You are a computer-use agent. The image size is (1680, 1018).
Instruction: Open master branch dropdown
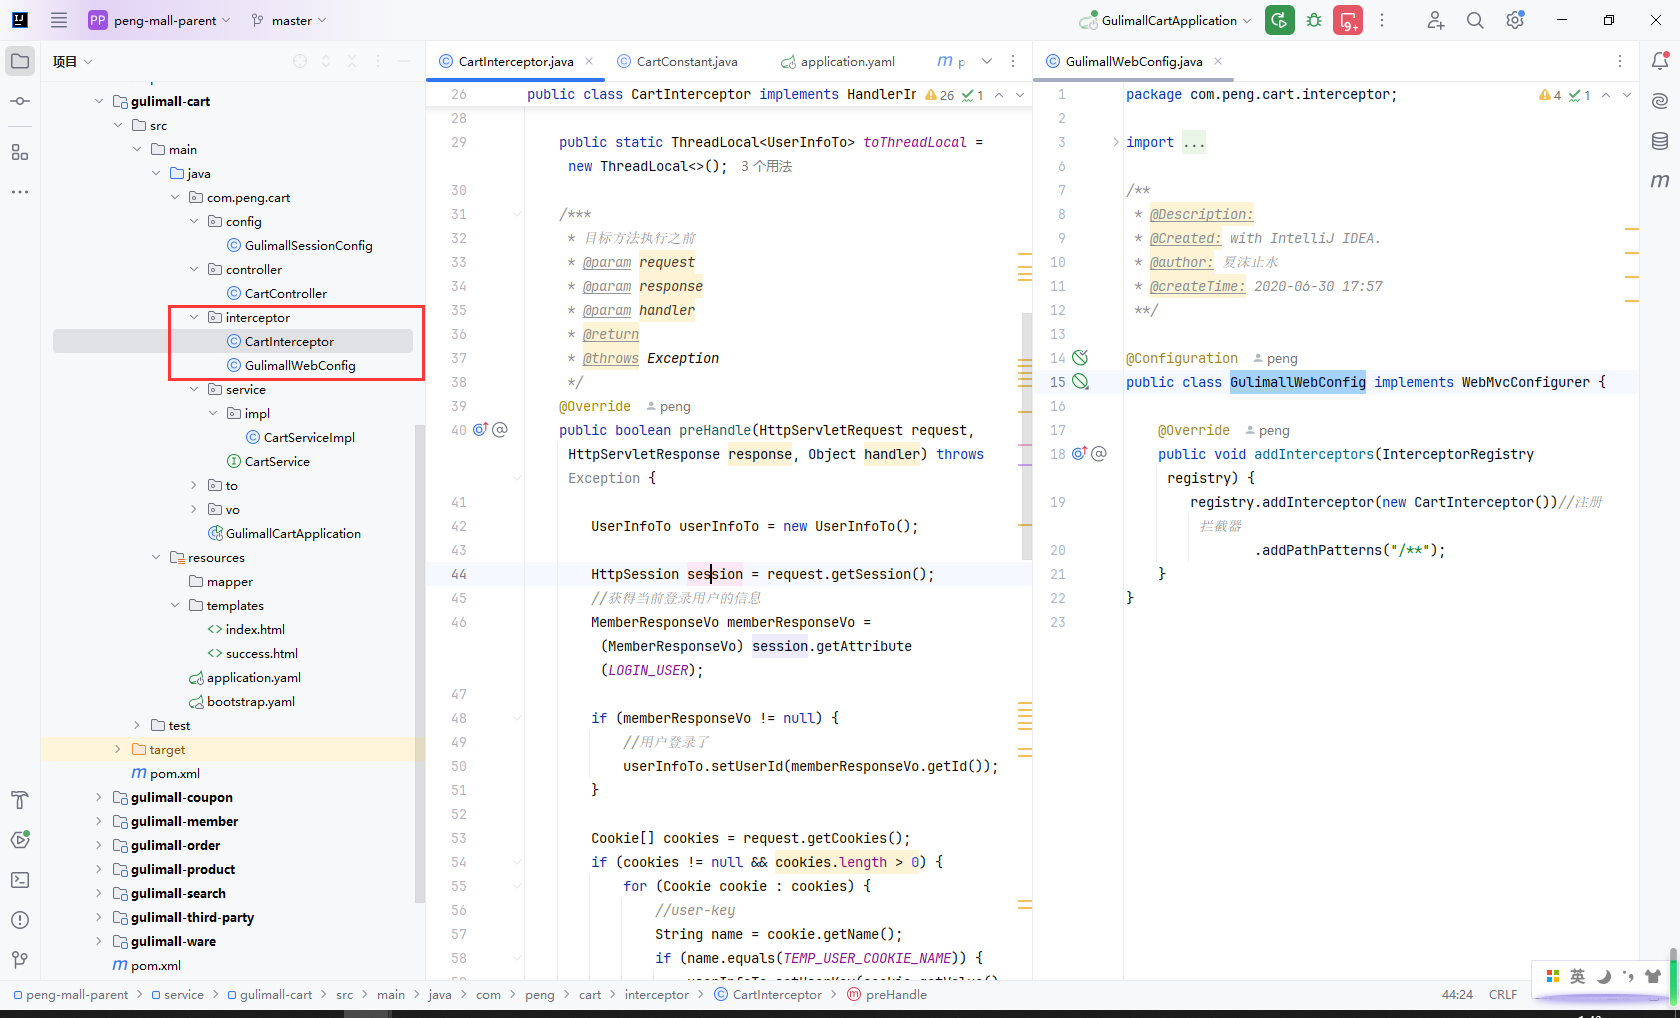coord(289,20)
